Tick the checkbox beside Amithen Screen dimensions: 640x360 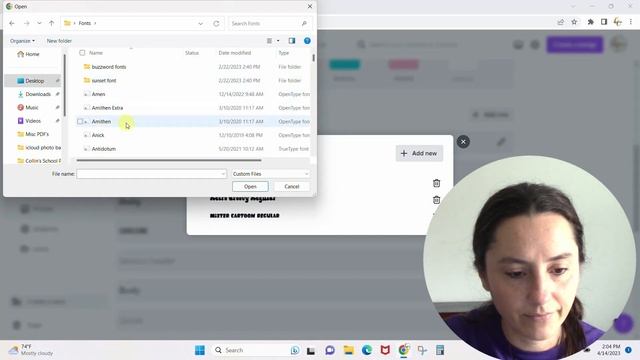coord(80,122)
